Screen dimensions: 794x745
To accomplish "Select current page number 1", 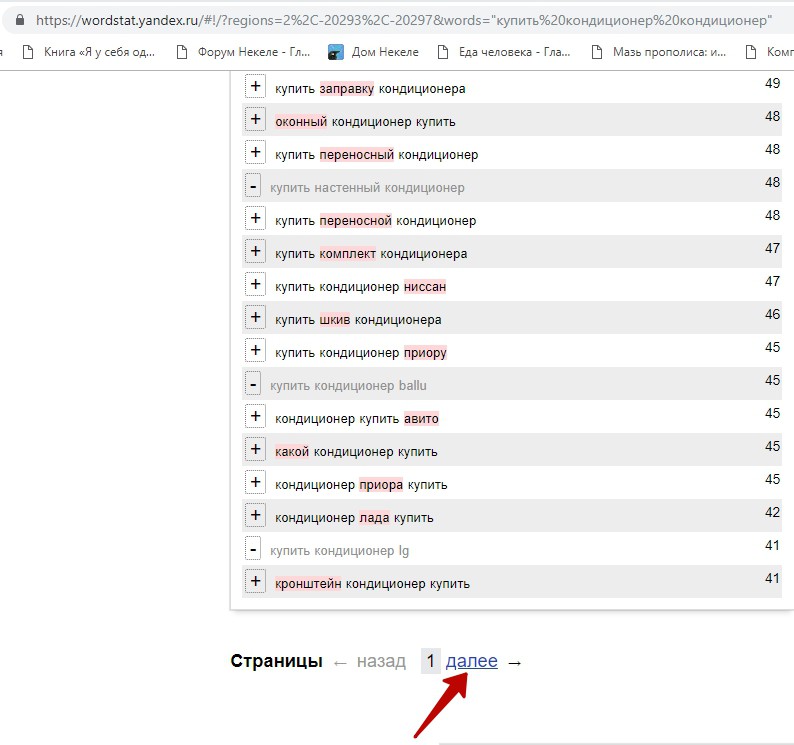I will tap(430, 661).
